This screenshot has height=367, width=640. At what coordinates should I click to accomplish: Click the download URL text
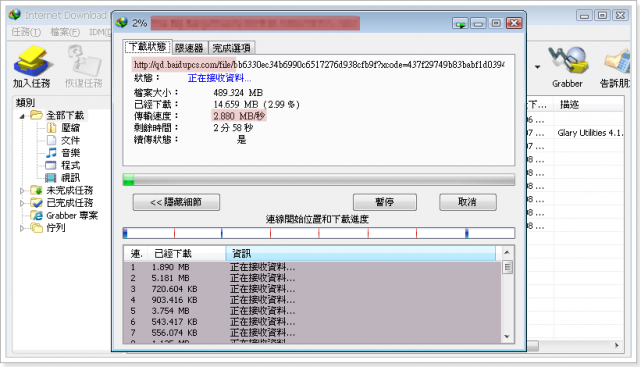[x=318, y=65]
